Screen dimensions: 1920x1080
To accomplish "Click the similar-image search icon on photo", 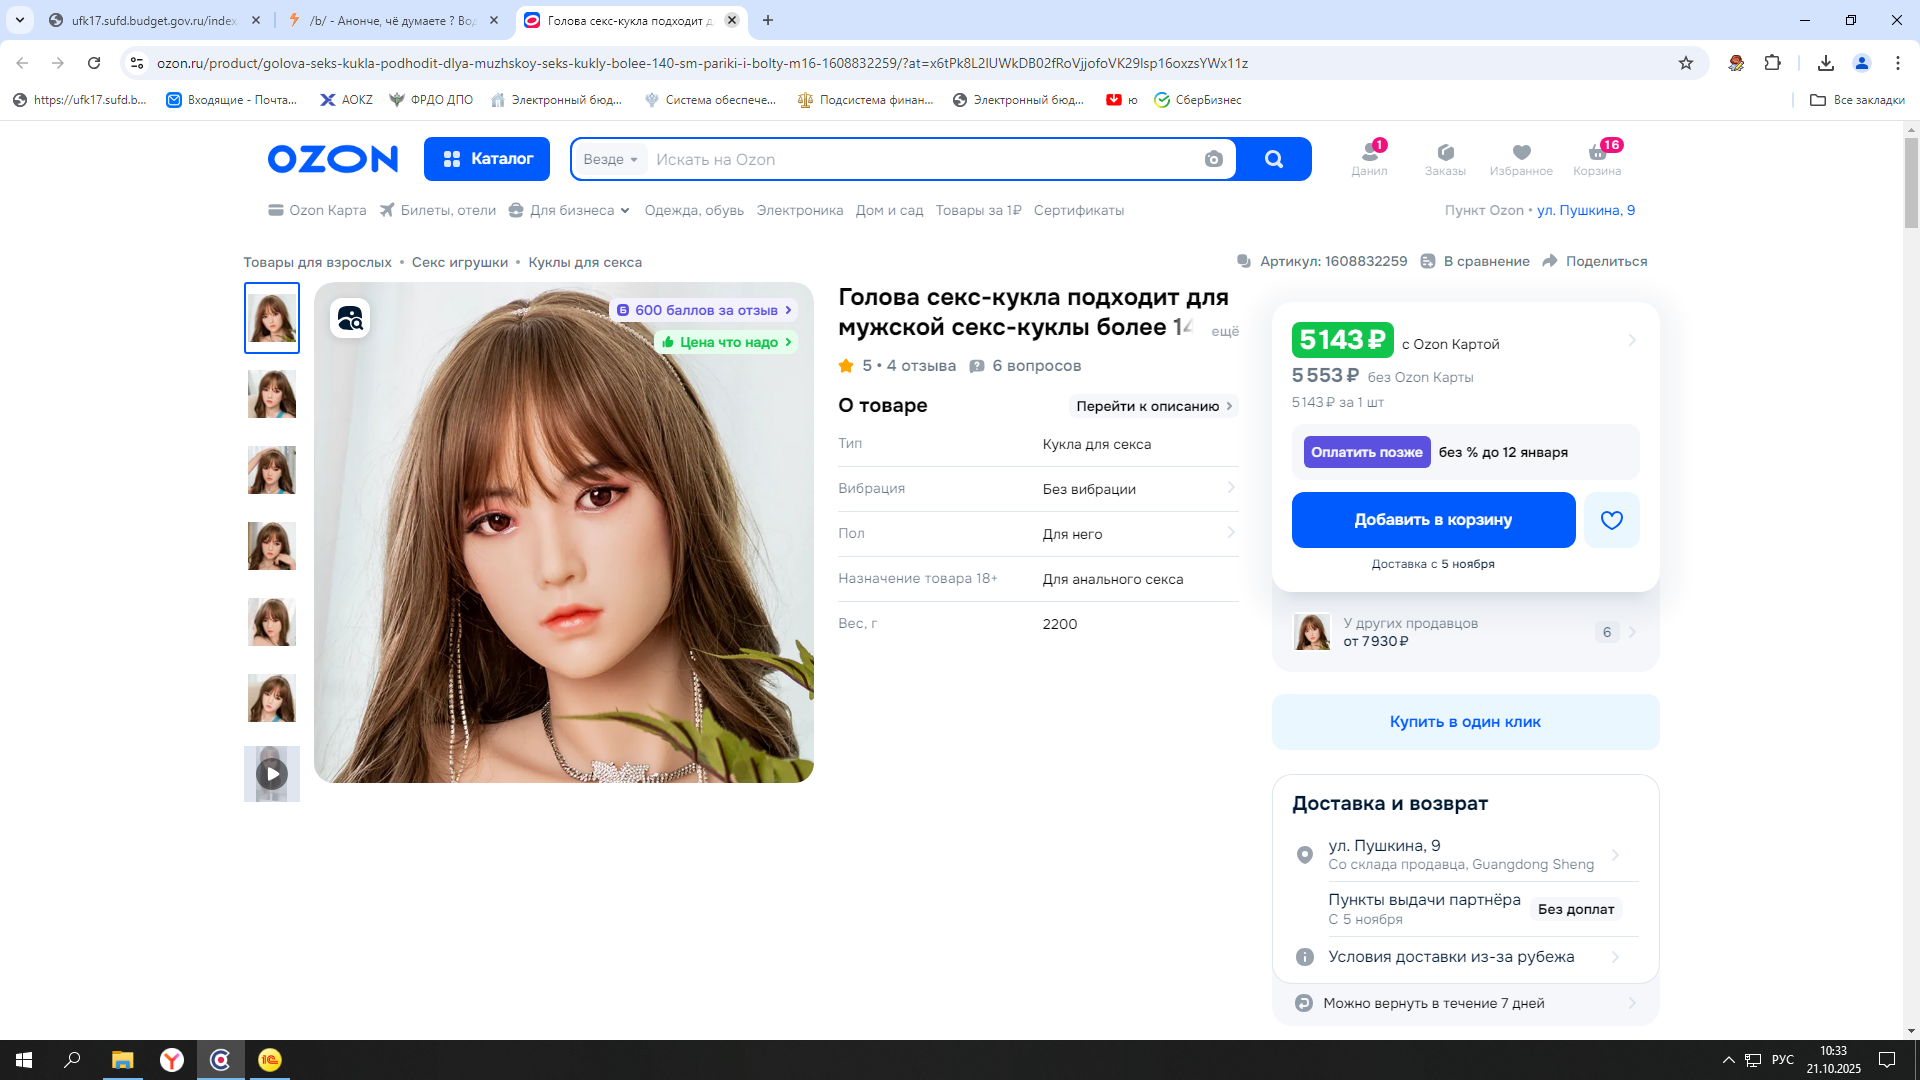I will pyautogui.click(x=350, y=318).
